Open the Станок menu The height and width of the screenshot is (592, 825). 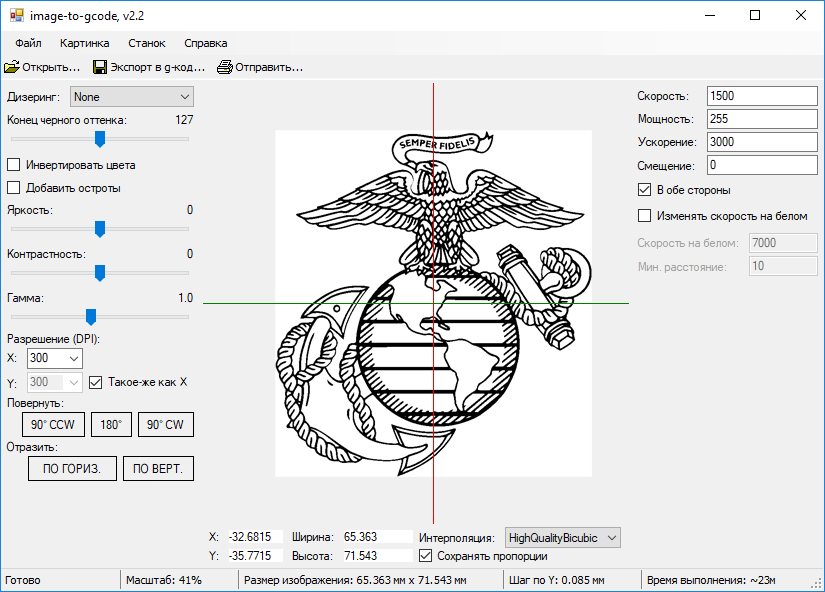point(147,43)
